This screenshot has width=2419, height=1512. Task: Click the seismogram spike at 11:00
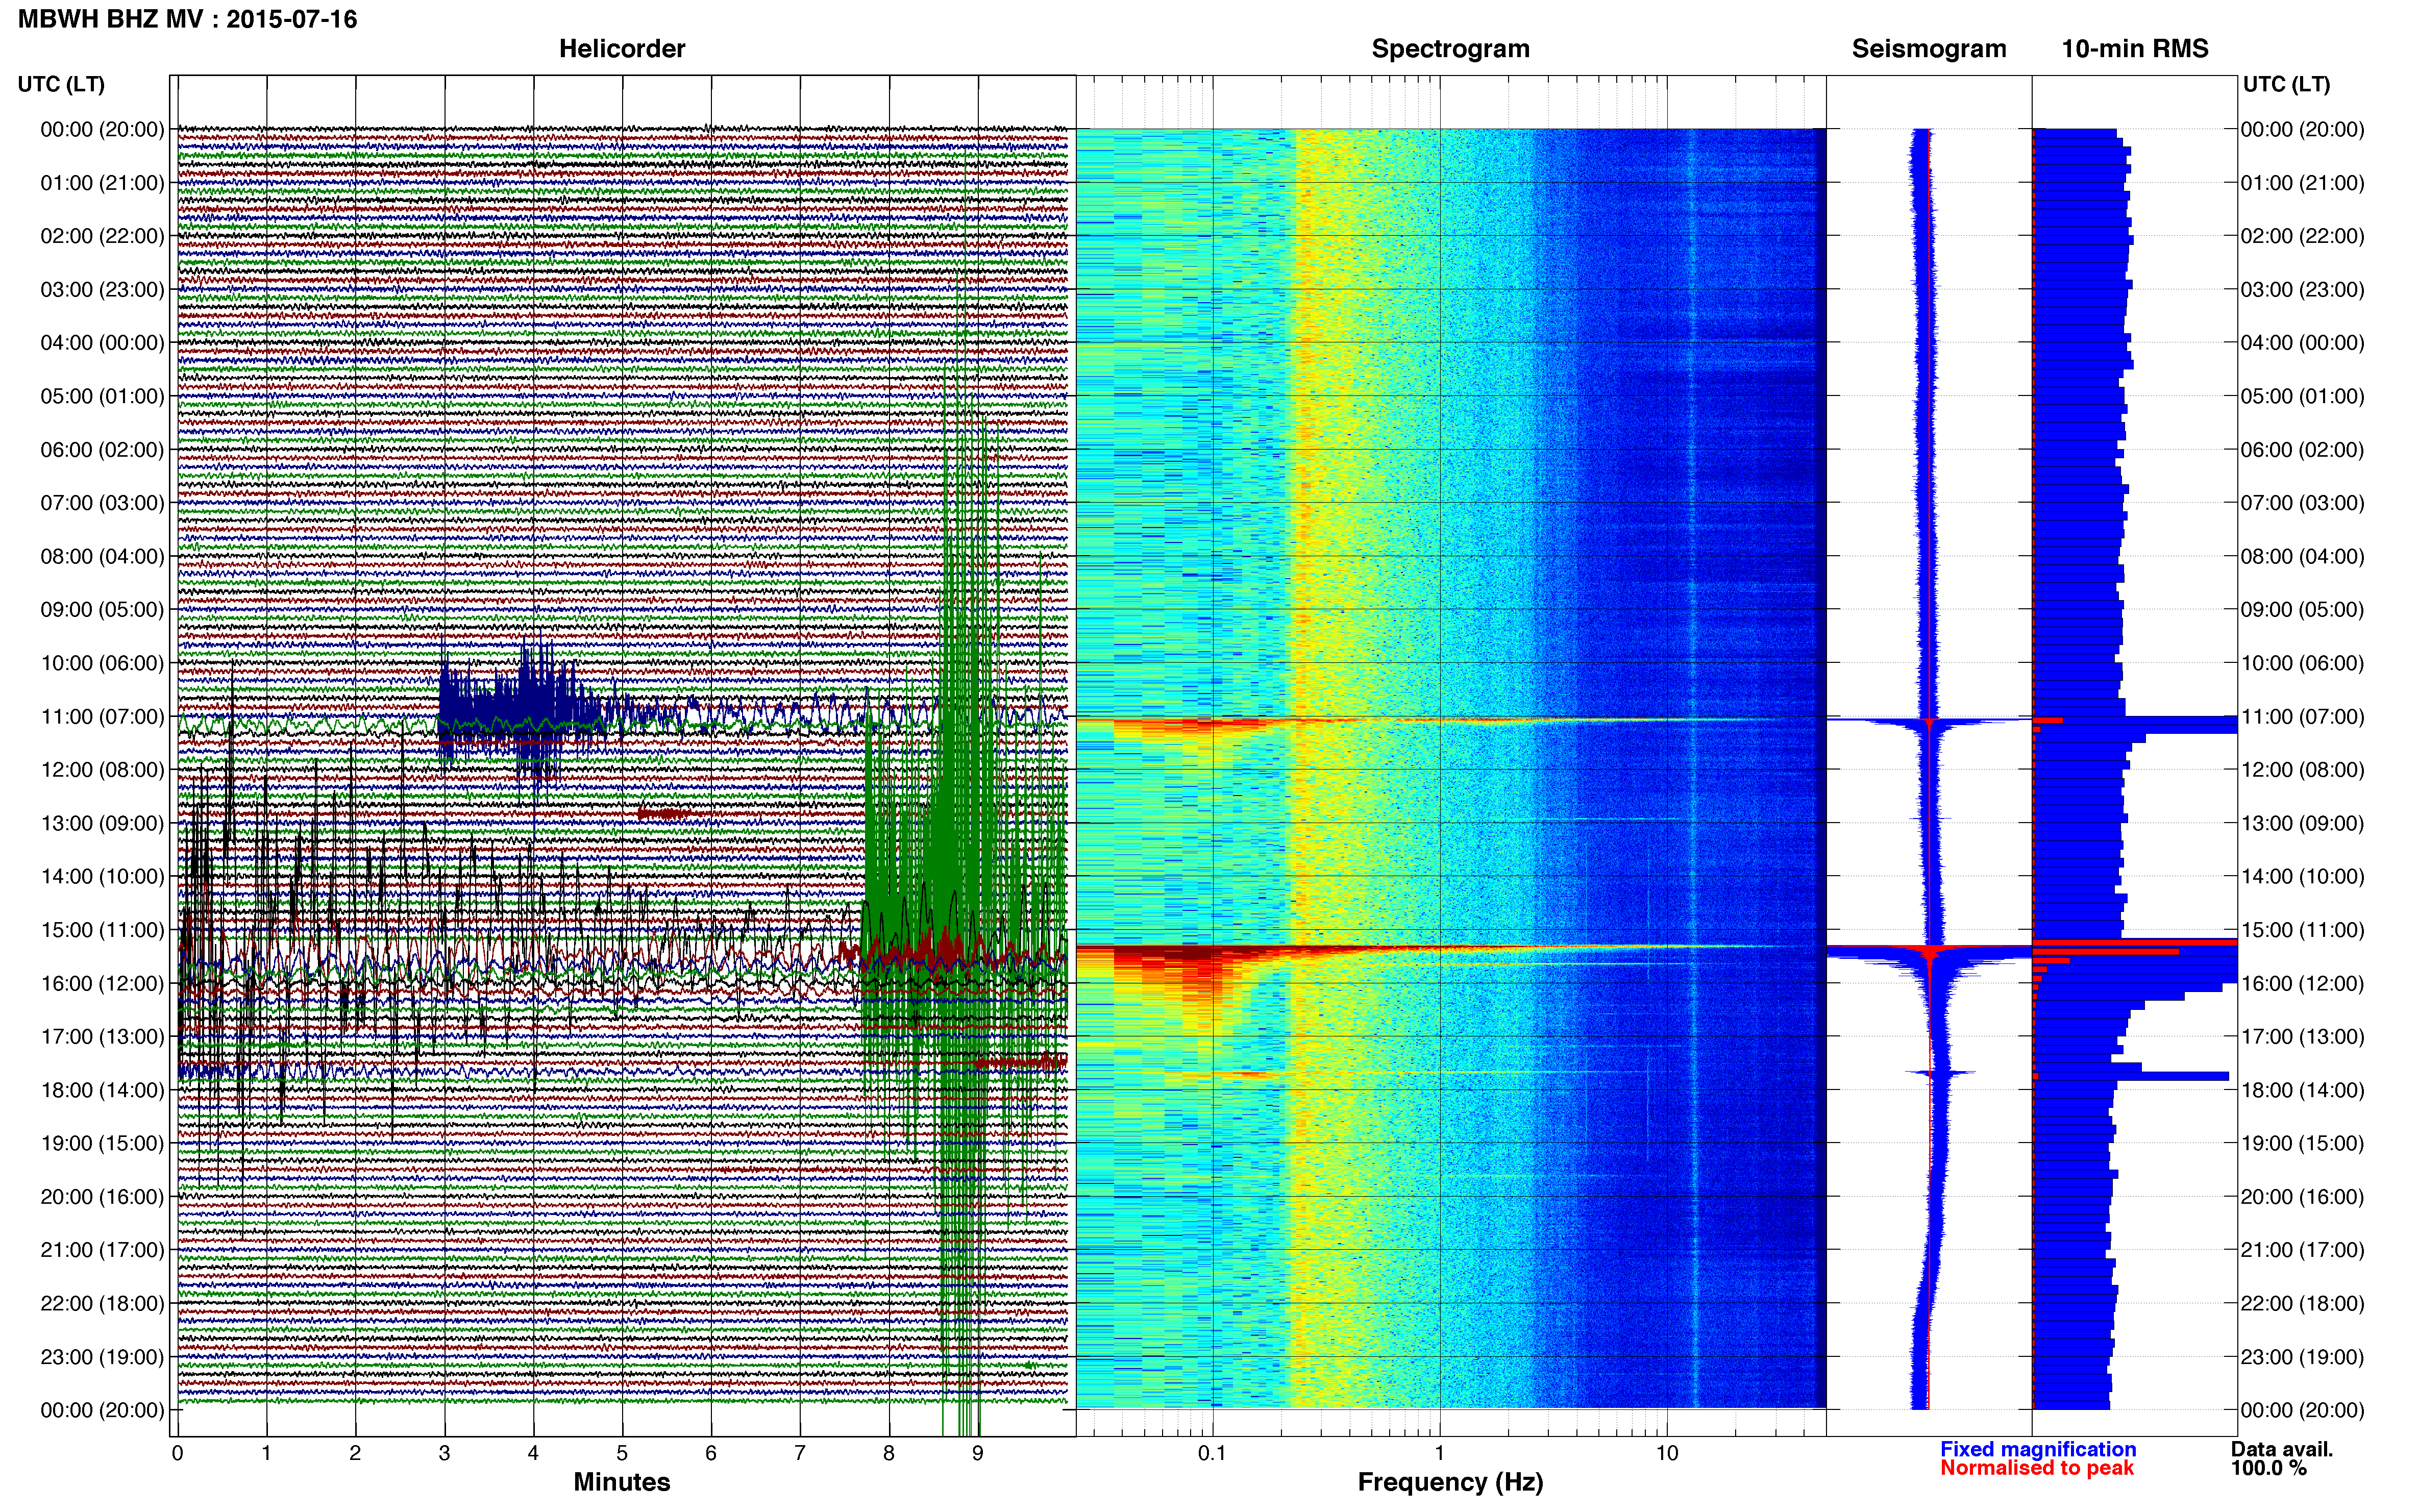coord(1930,720)
